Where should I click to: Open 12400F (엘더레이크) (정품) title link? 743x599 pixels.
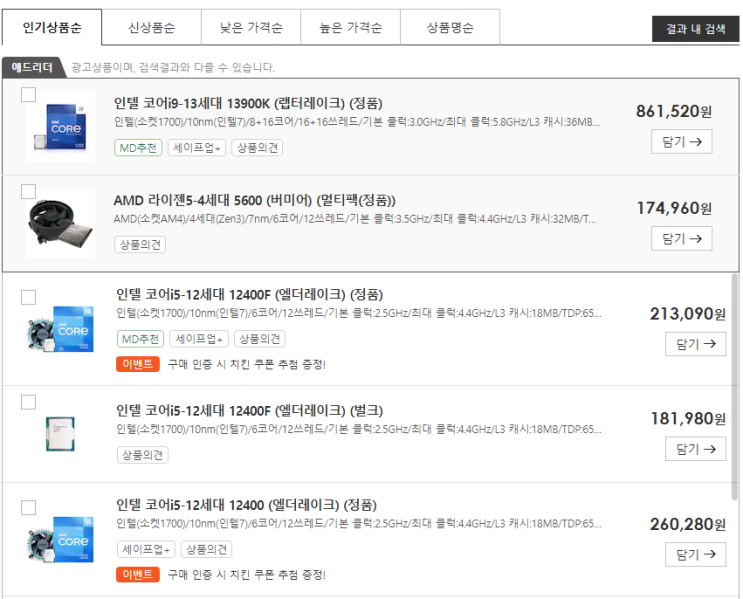(x=249, y=294)
